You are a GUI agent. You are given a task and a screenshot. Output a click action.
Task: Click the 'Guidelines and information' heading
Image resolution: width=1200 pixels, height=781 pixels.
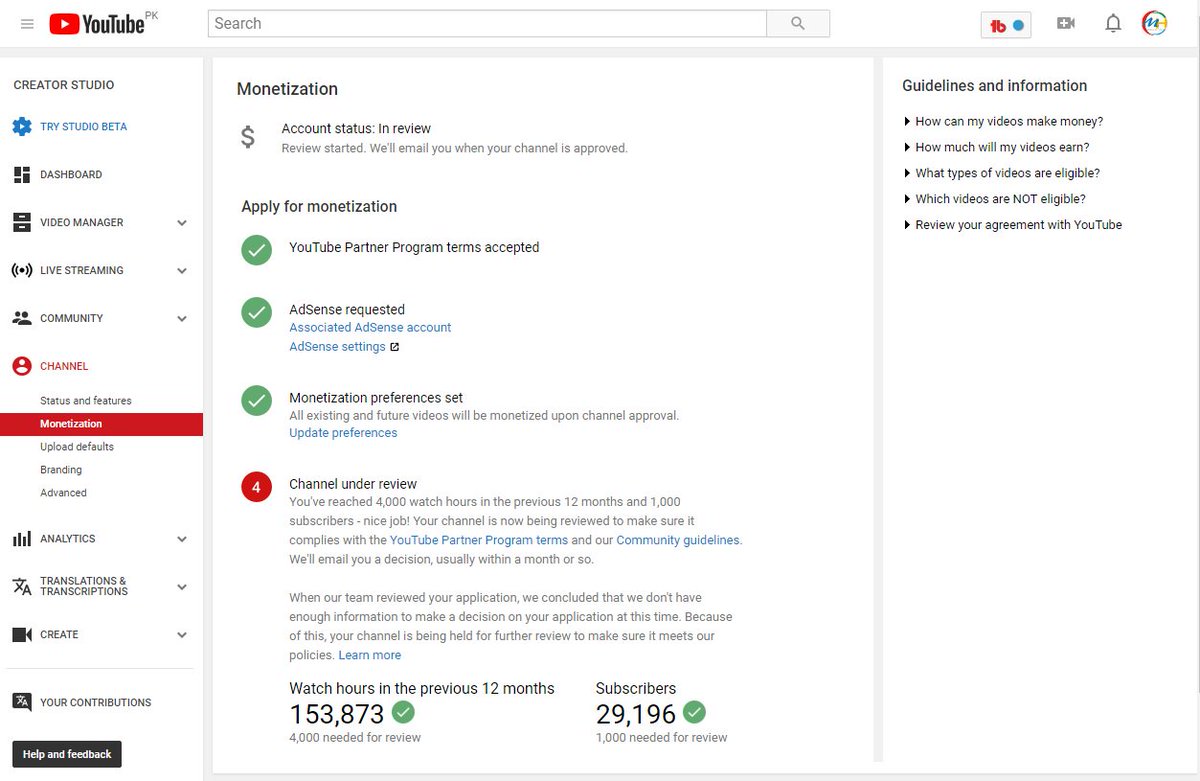(x=994, y=86)
